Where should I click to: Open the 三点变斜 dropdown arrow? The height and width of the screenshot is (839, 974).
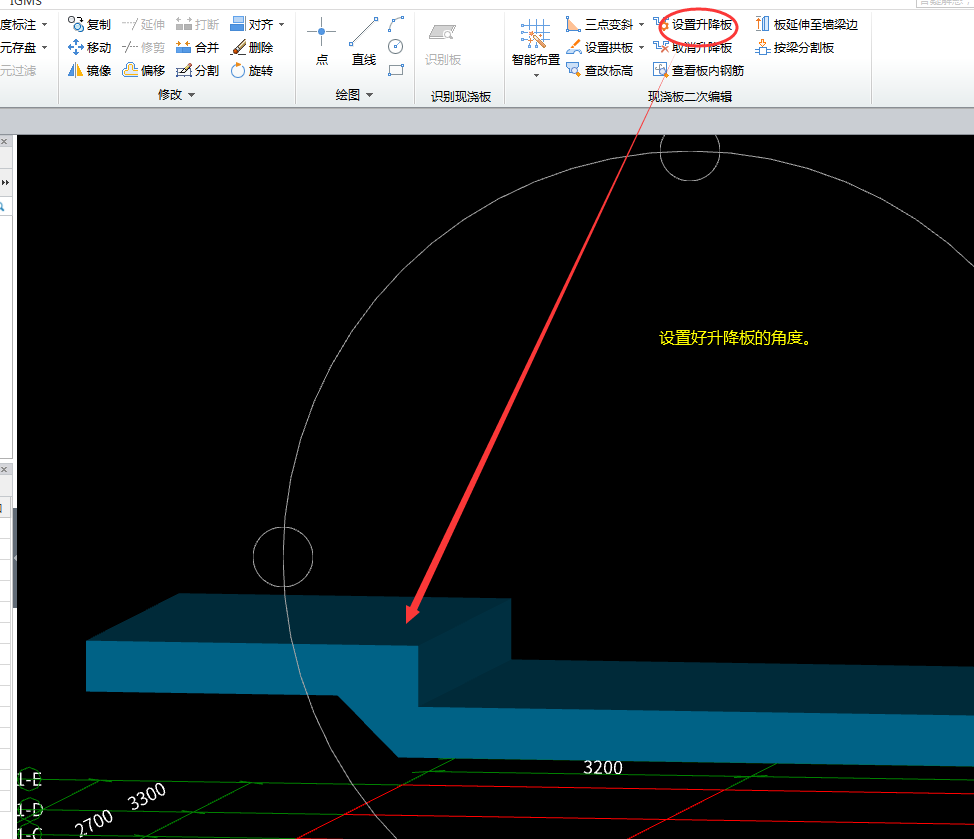(641, 25)
